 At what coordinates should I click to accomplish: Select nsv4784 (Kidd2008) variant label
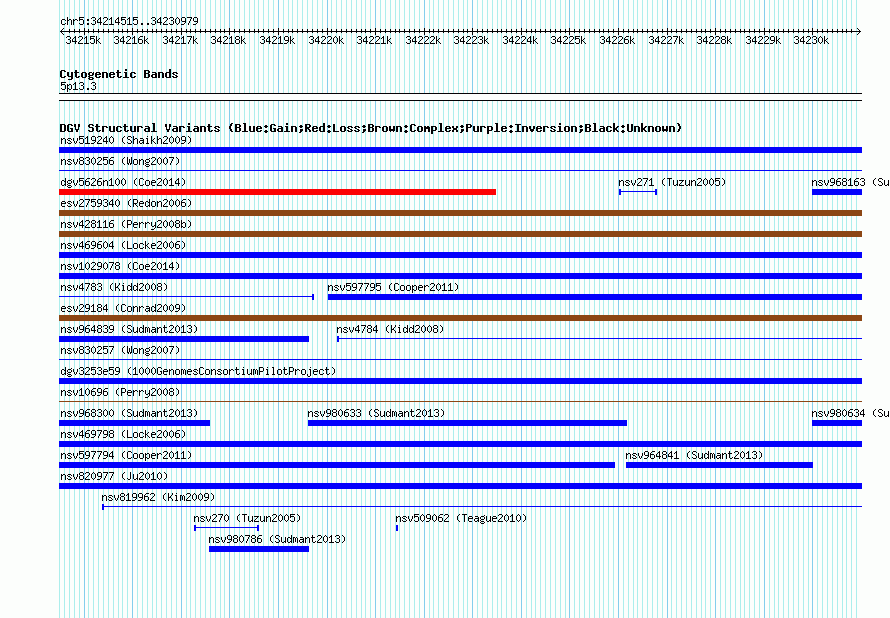390,329
